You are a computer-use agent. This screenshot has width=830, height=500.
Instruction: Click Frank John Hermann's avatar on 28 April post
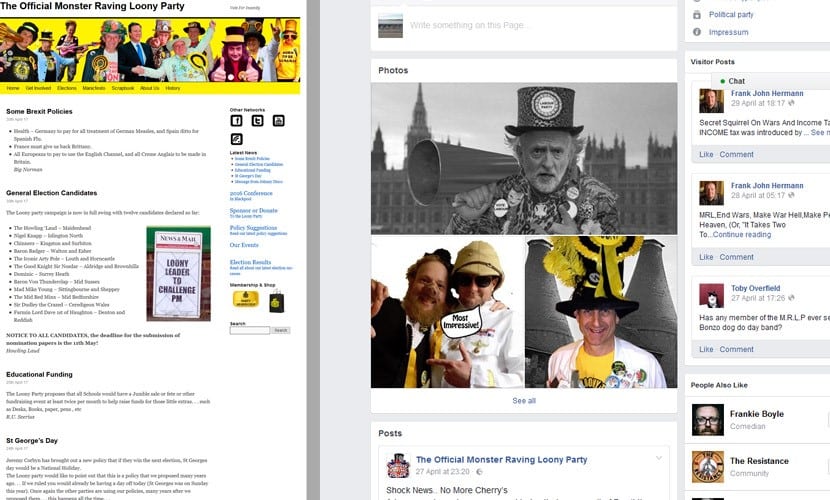click(711, 193)
